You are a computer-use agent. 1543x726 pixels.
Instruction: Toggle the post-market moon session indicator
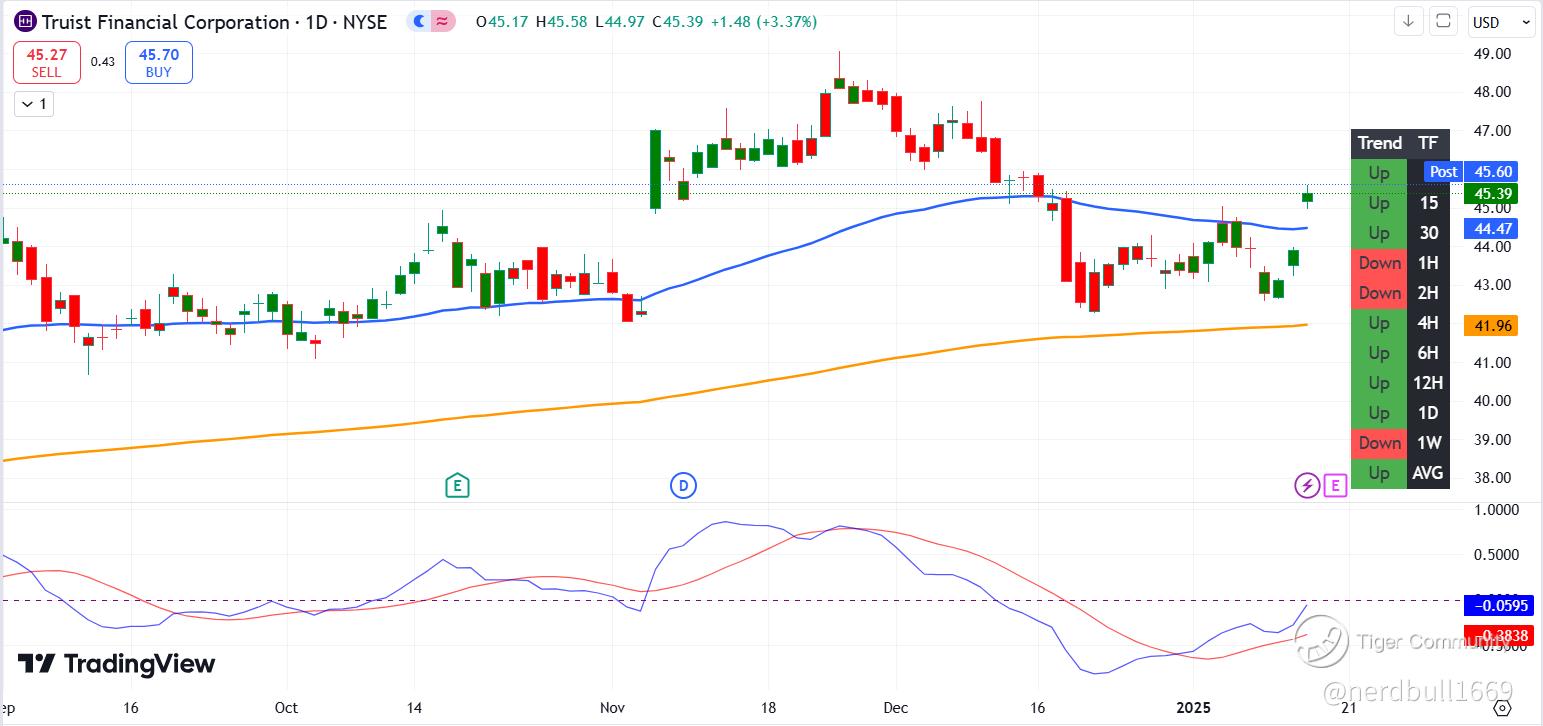419,21
